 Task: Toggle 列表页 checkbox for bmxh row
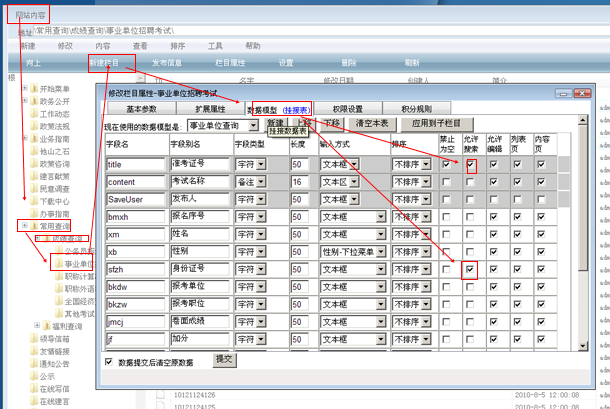517,217
